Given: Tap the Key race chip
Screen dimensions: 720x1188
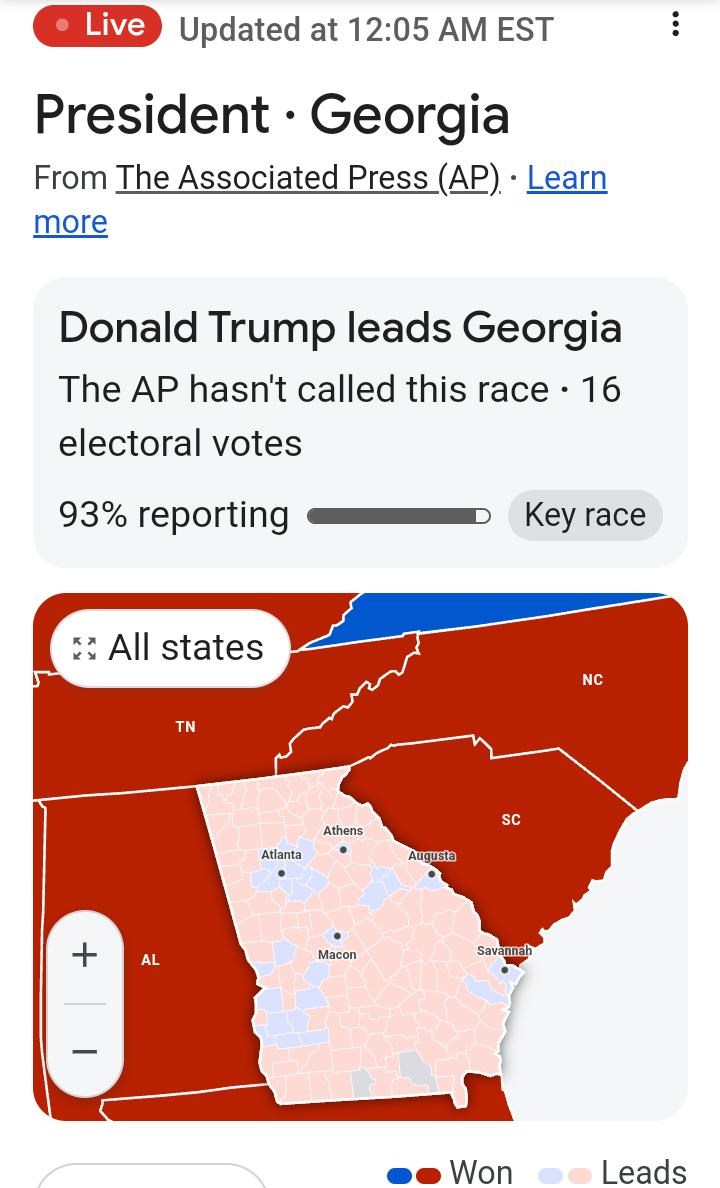Looking at the screenshot, I should click(x=585, y=515).
